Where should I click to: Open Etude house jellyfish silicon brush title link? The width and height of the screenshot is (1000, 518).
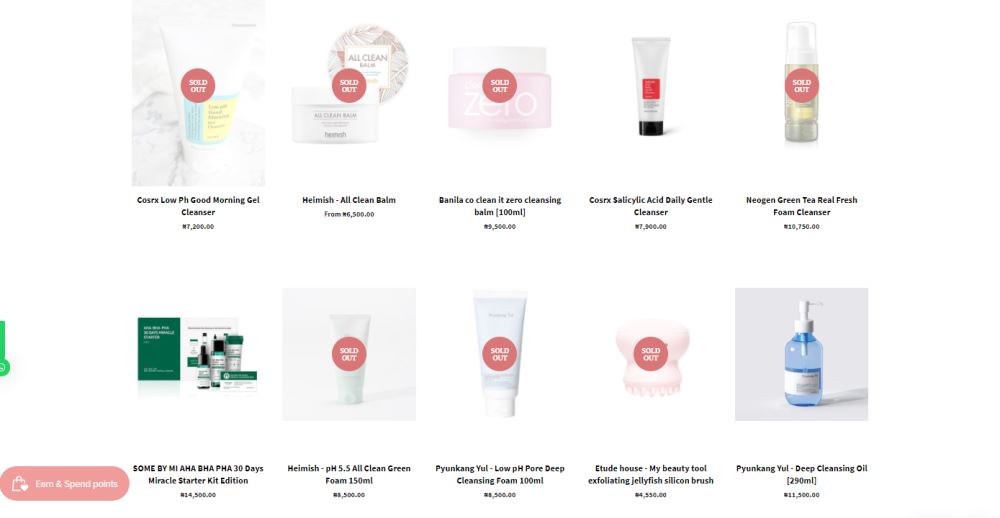(x=651, y=475)
